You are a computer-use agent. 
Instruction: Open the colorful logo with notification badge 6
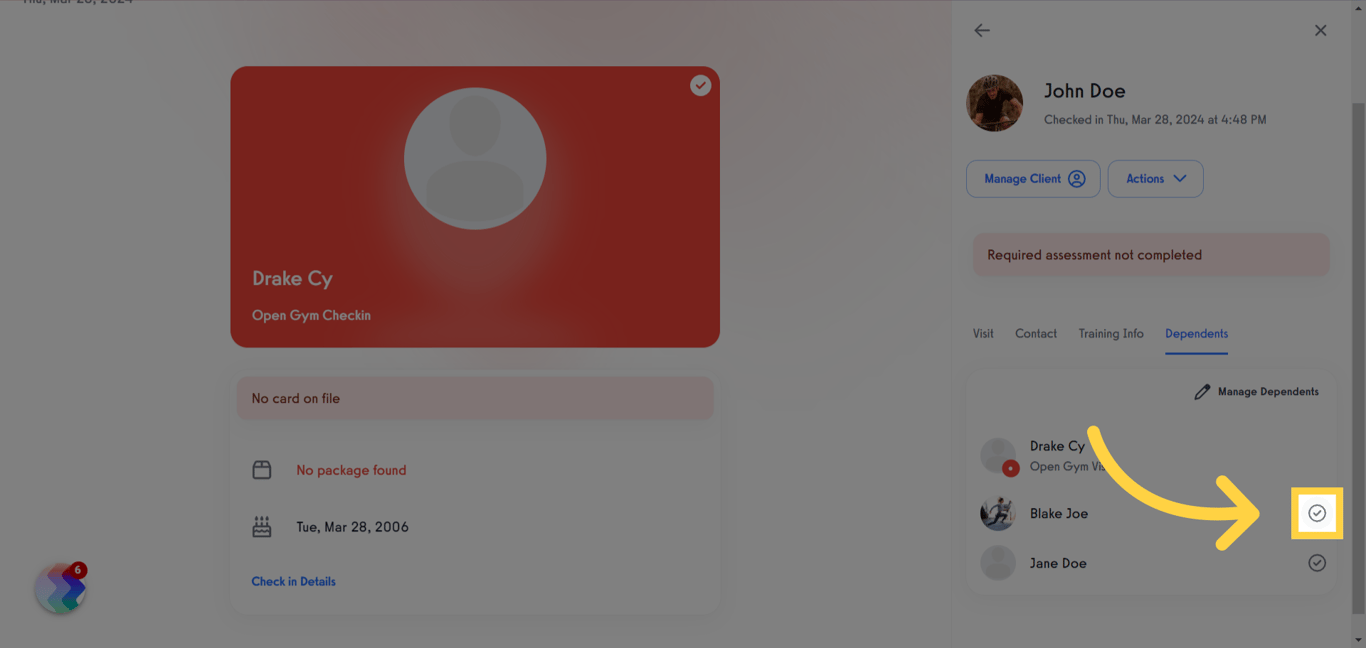click(58, 589)
